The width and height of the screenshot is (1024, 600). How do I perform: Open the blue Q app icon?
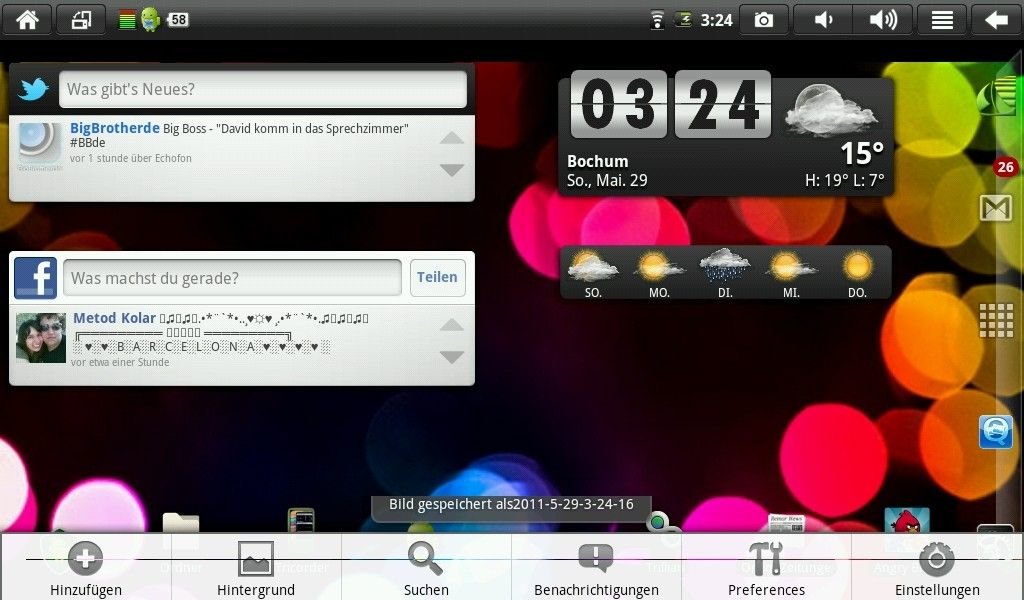click(x=995, y=432)
